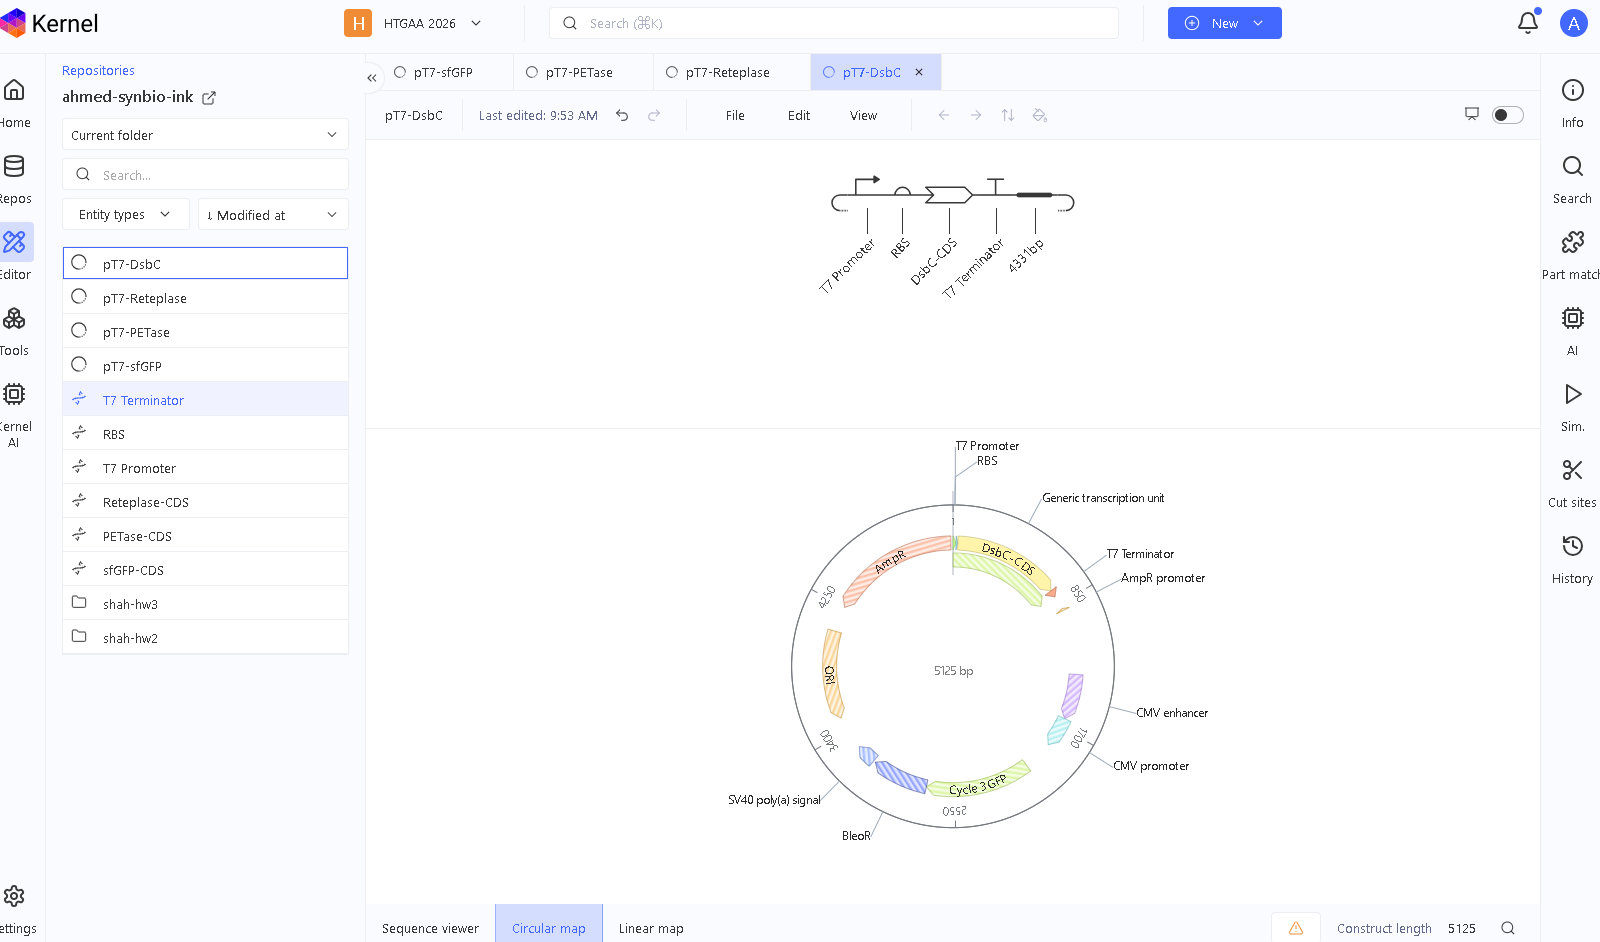This screenshot has height=942, width=1600.
Task: Open the View menu
Action: (864, 116)
